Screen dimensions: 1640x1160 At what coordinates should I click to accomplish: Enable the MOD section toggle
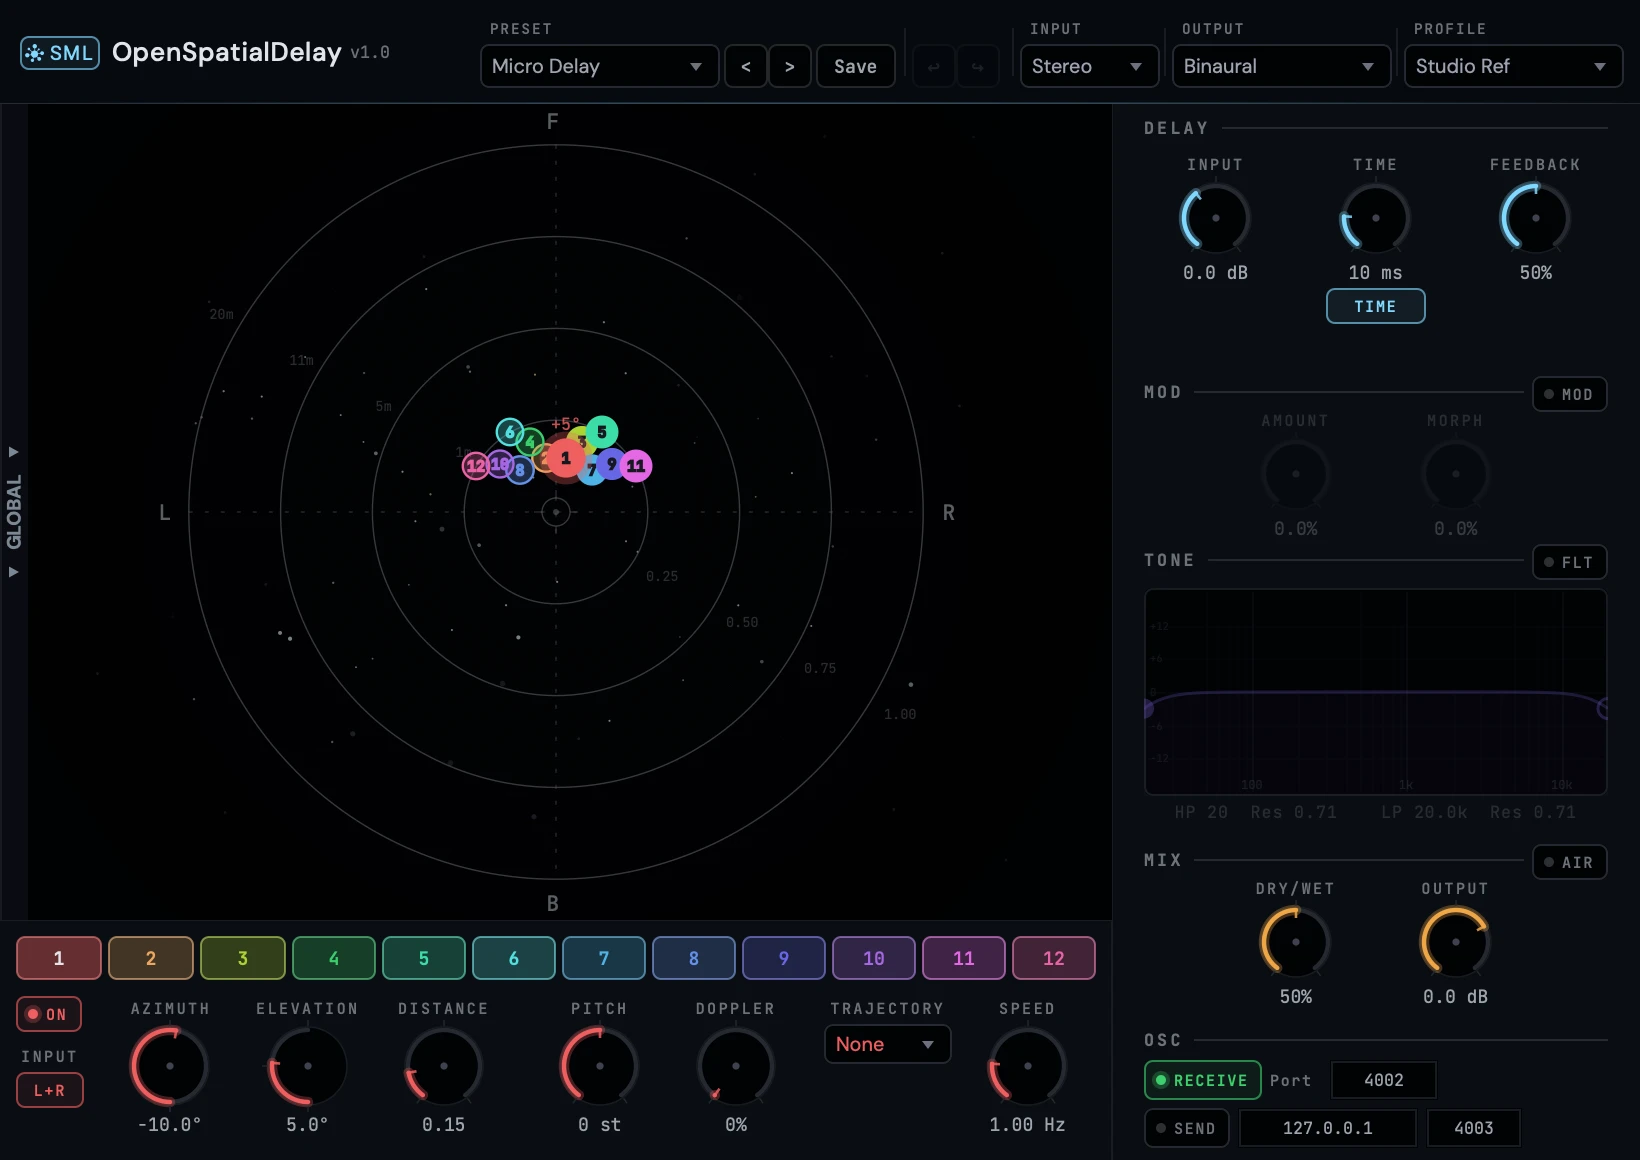click(x=1569, y=394)
